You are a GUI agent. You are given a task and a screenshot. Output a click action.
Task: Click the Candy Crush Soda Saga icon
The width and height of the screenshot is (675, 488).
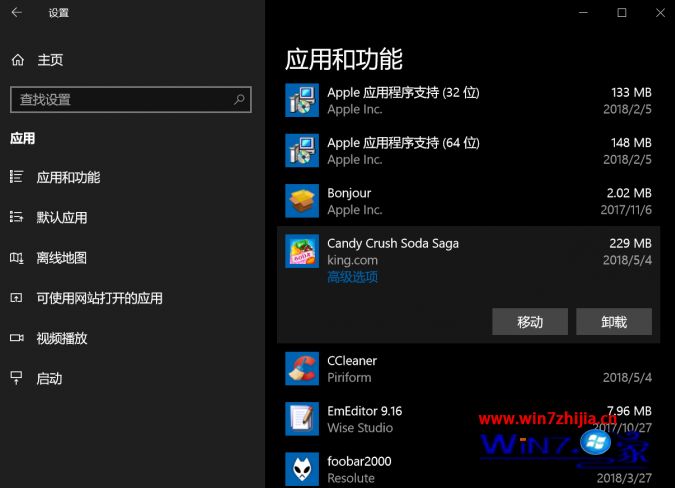tap(302, 251)
